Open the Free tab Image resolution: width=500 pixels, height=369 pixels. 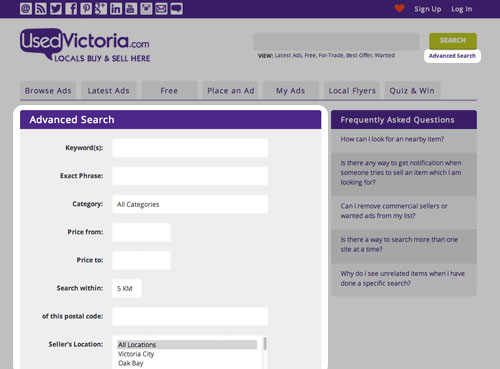click(x=169, y=91)
